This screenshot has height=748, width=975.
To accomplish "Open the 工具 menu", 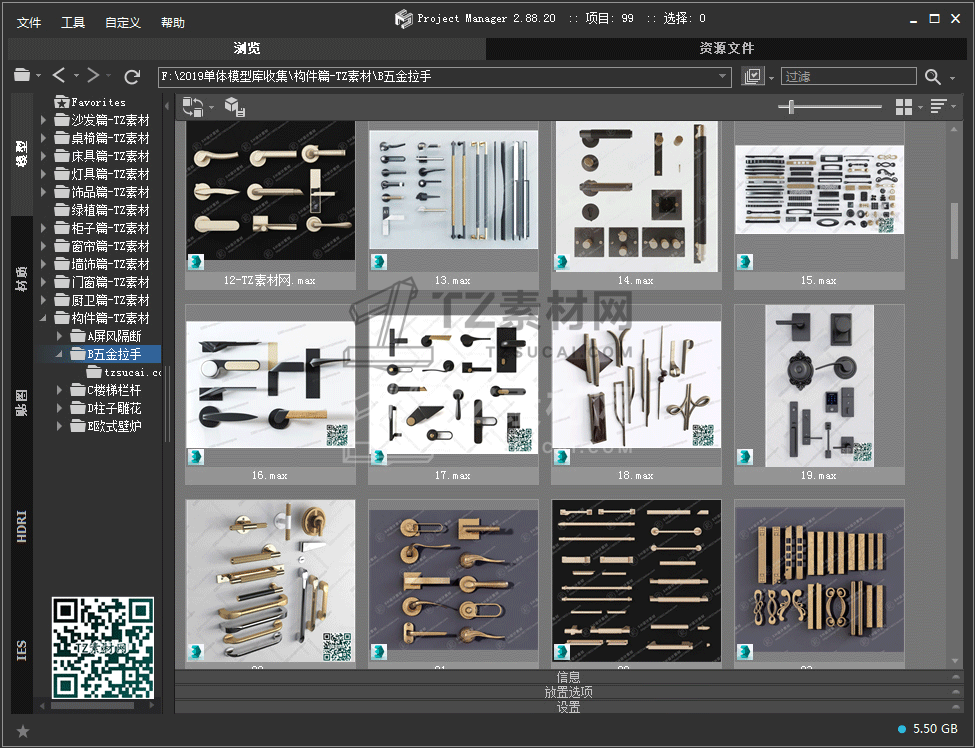I will click(73, 22).
